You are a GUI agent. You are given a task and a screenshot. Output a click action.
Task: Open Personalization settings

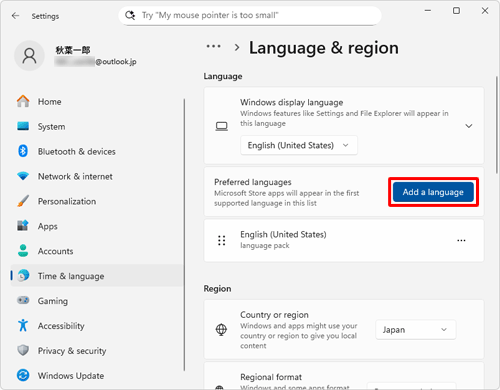(97, 201)
